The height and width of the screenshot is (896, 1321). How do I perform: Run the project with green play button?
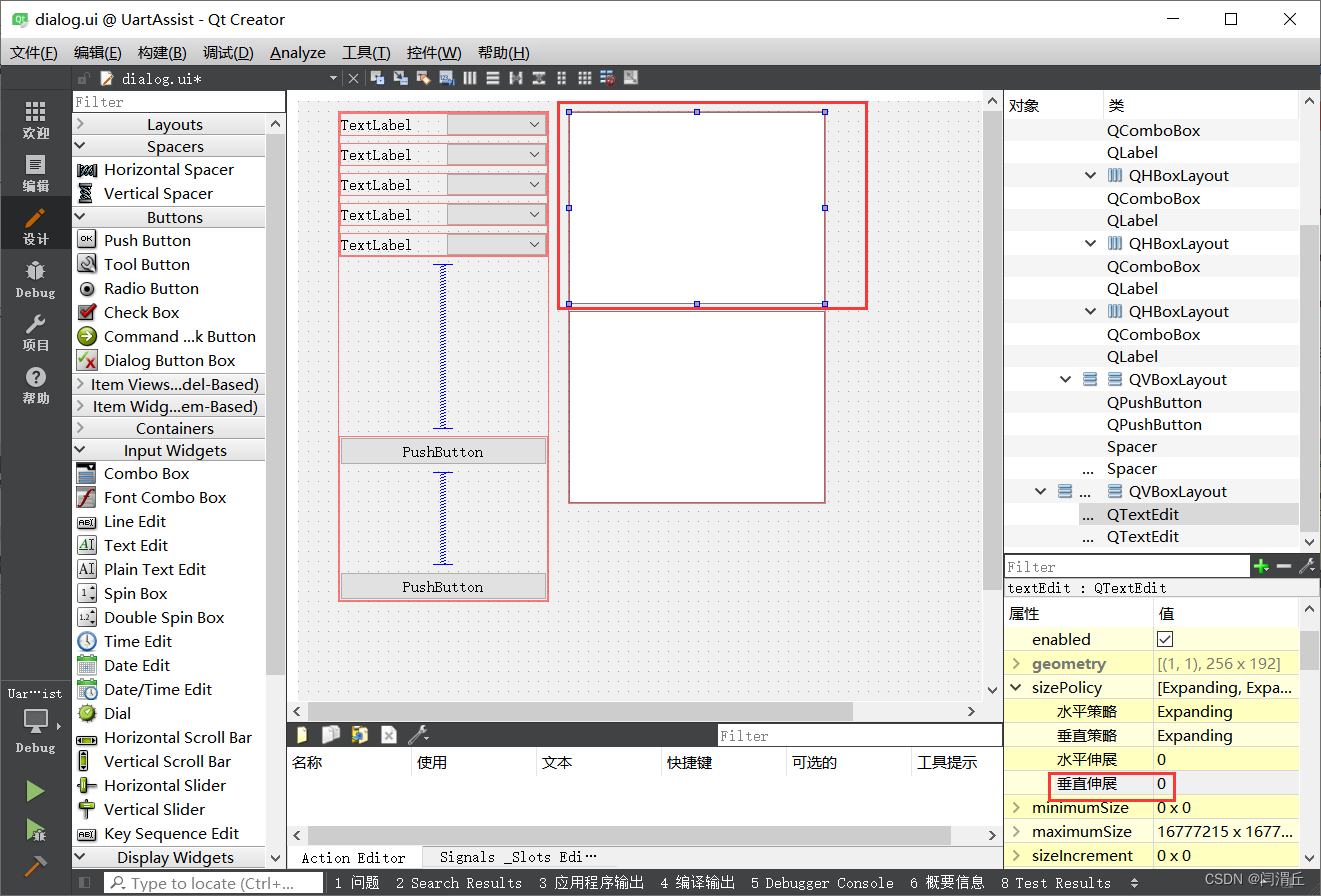point(36,792)
